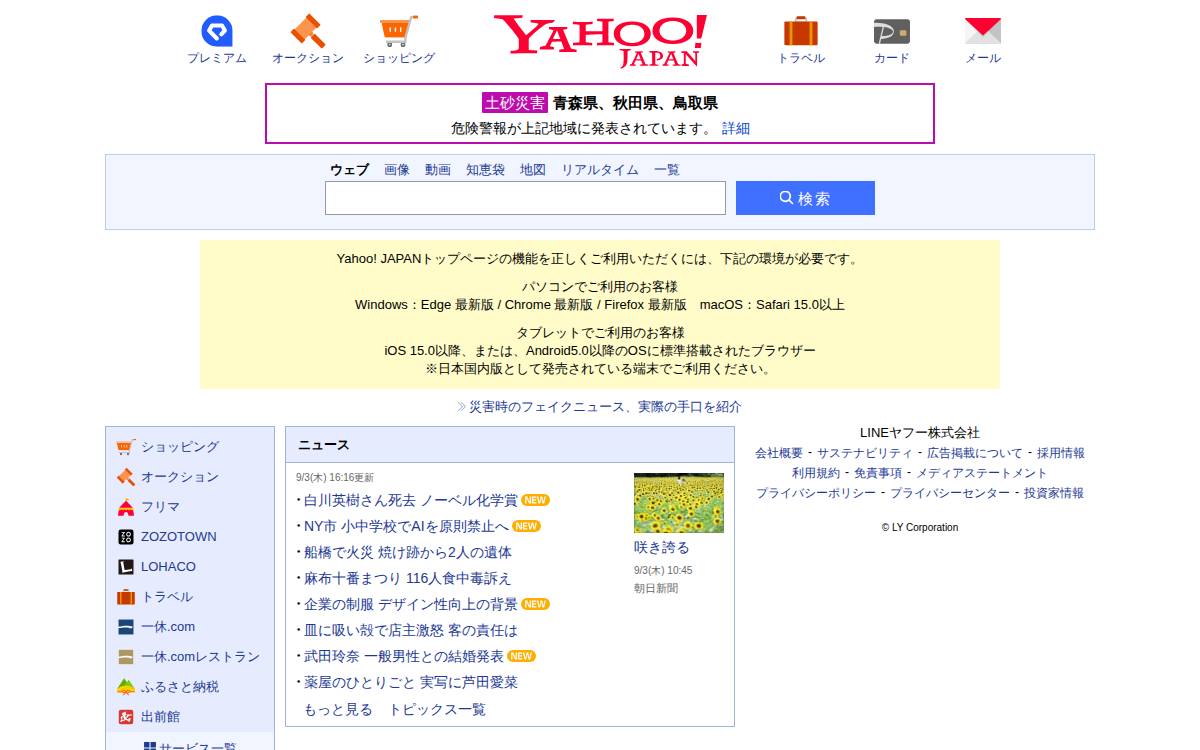The height and width of the screenshot is (750, 1200).
Task: Click the 出前館 icon in the sidebar
Action: (x=125, y=717)
